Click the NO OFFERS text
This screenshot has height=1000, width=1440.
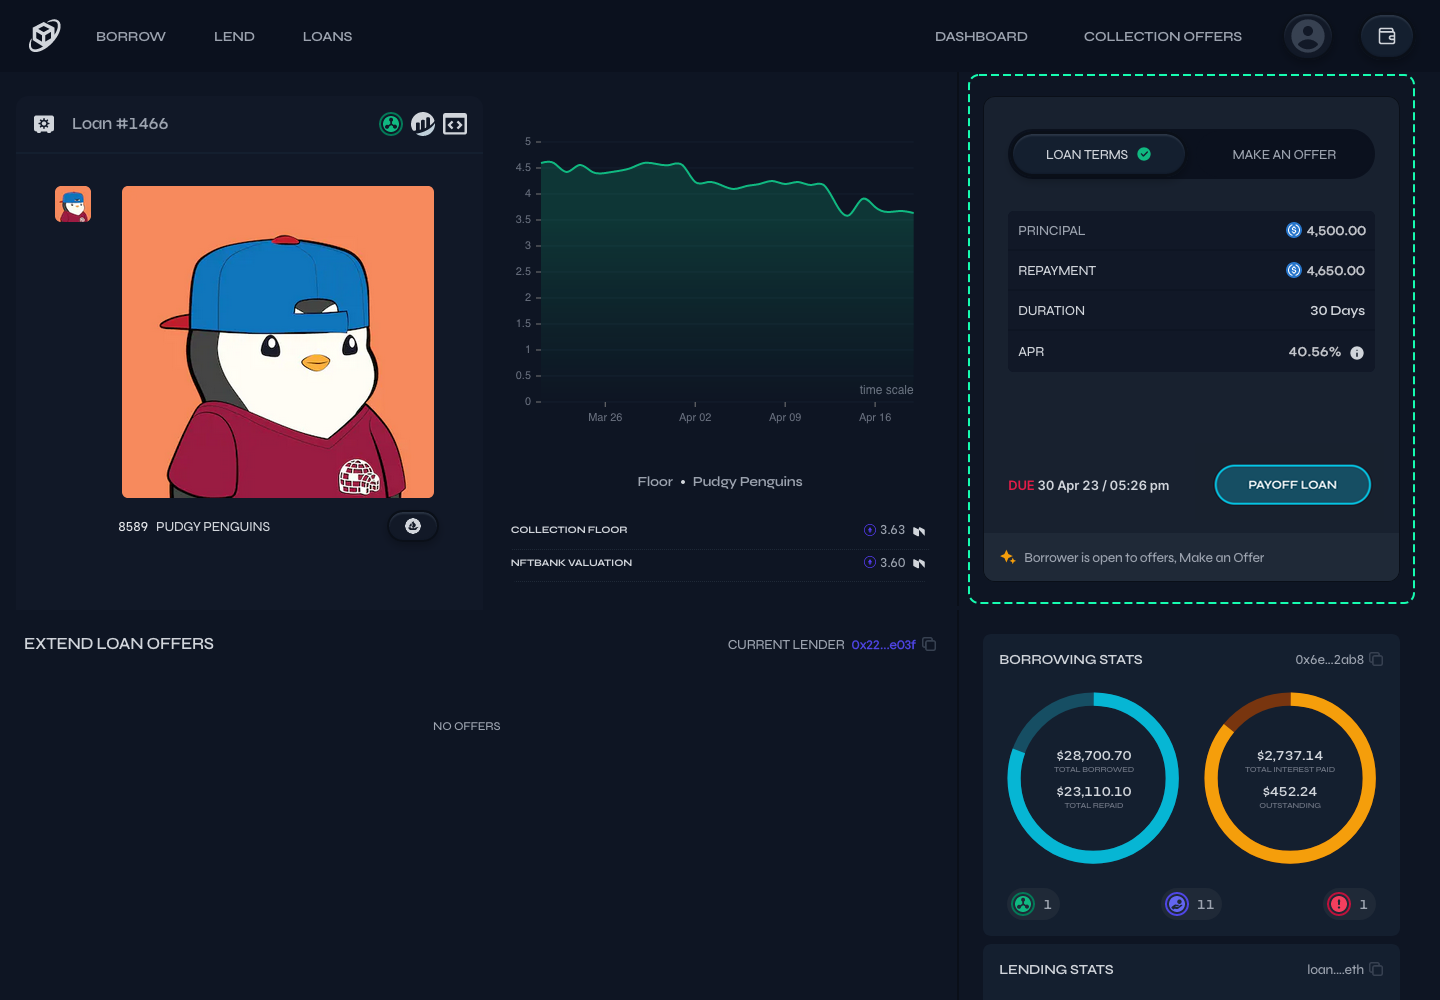[x=466, y=726]
